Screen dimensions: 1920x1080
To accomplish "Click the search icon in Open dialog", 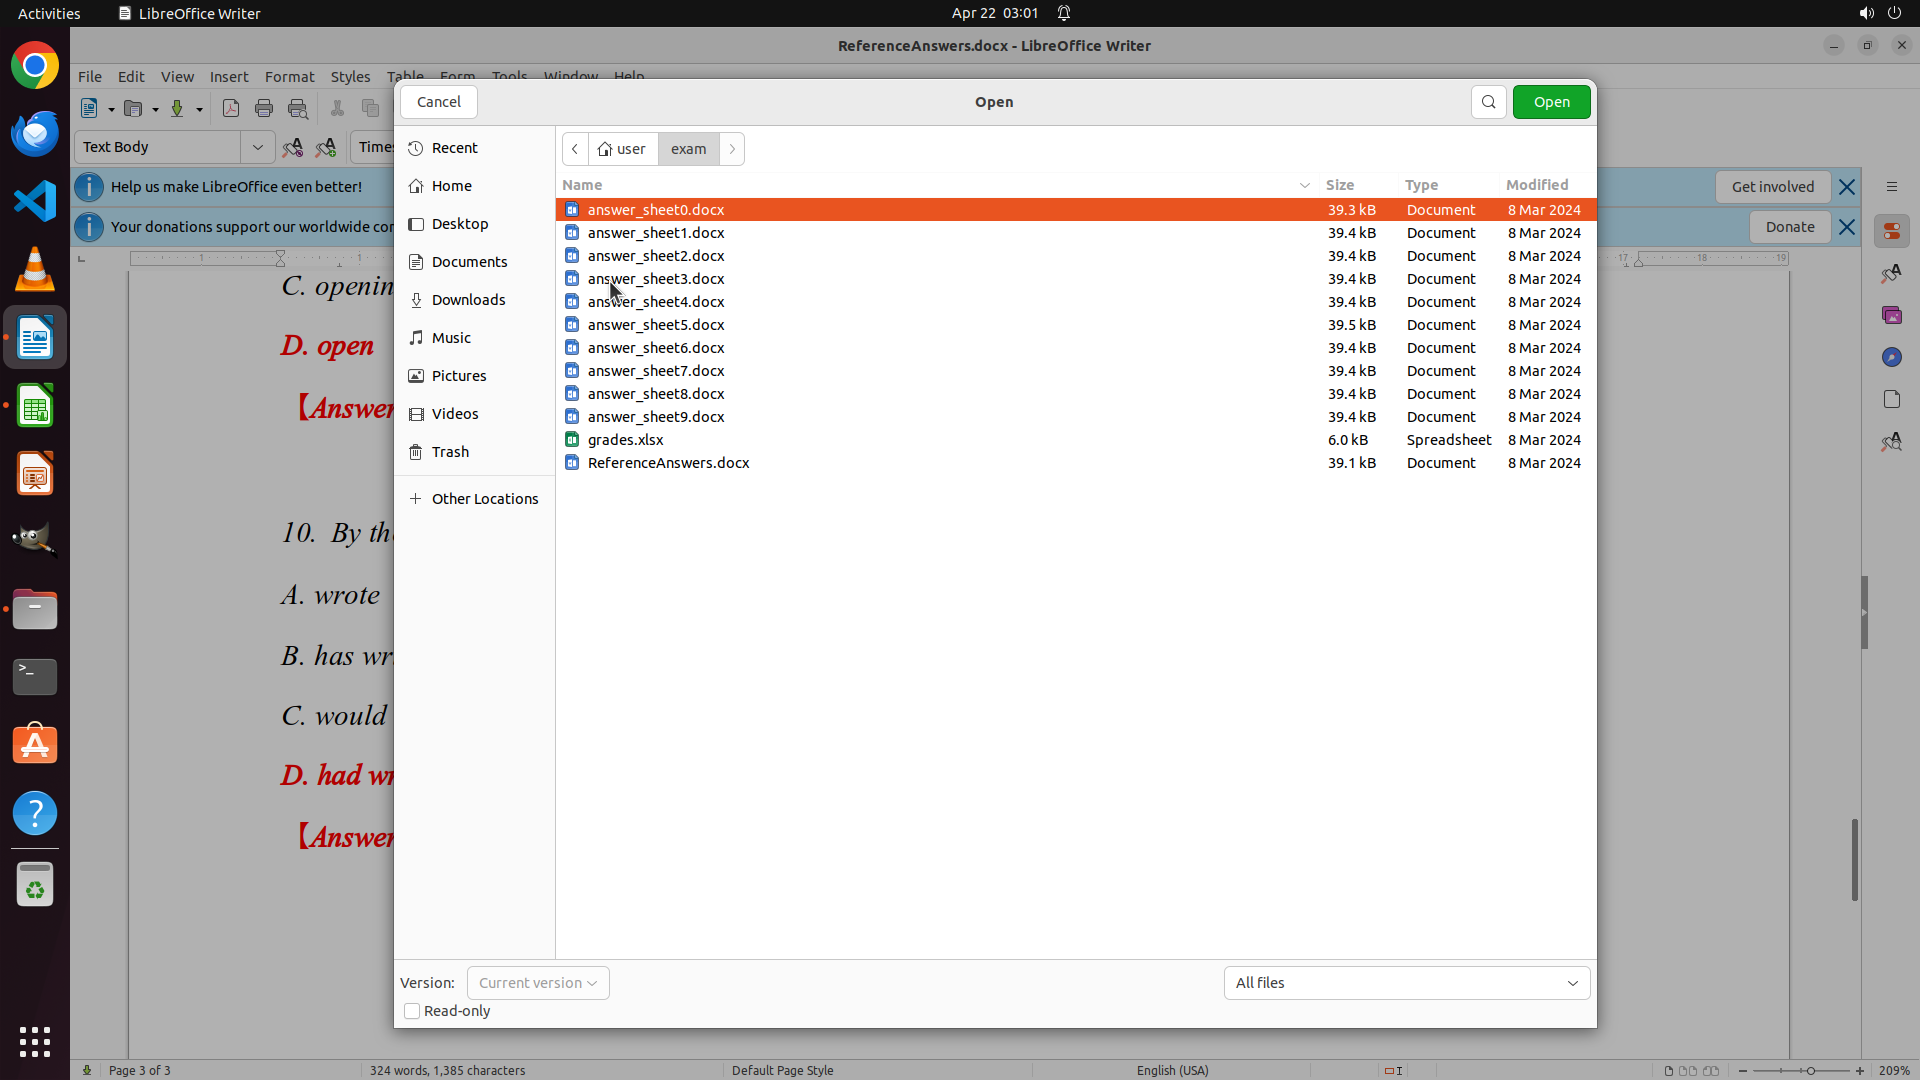I will (x=1488, y=102).
